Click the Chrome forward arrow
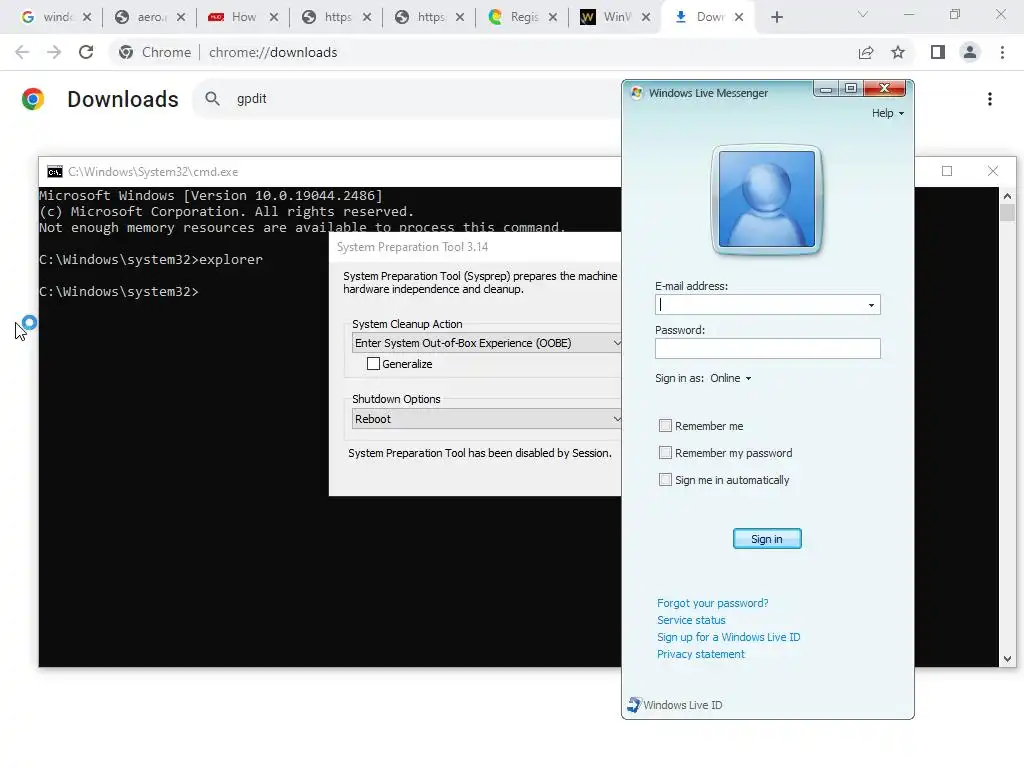The height and width of the screenshot is (768, 1024). pyautogui.click(x=54, y=52)
